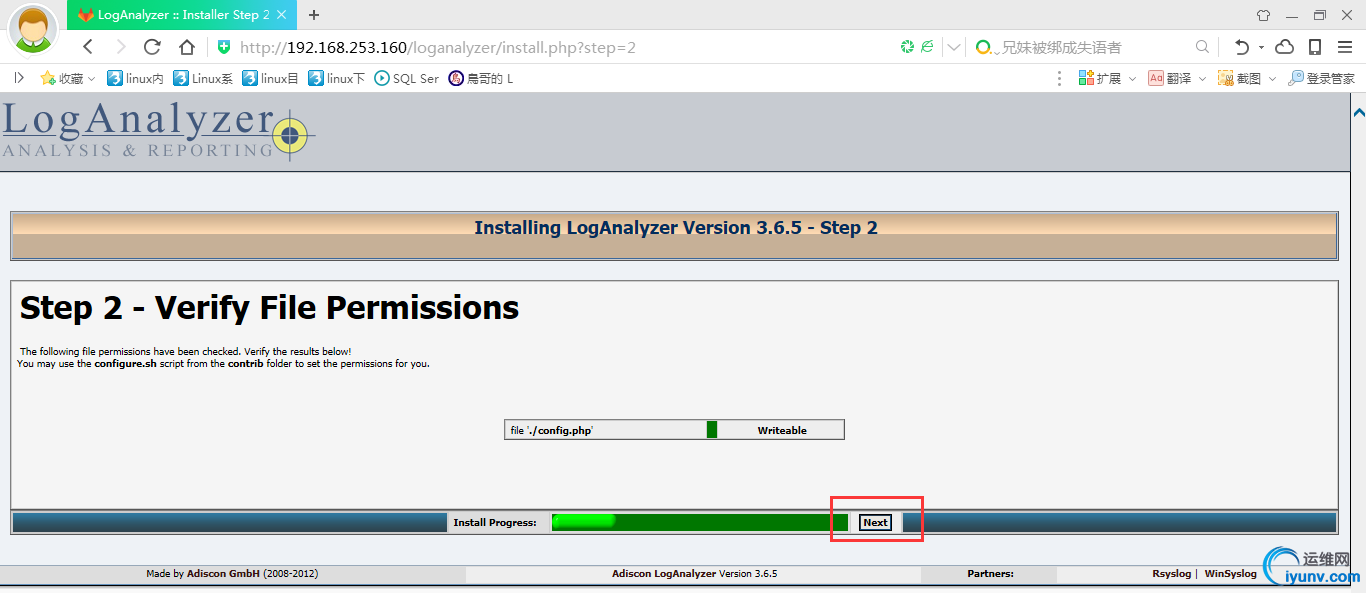Expand the 截图 dropdown arrow
1366x593 pixels.
coord(1273,78)
